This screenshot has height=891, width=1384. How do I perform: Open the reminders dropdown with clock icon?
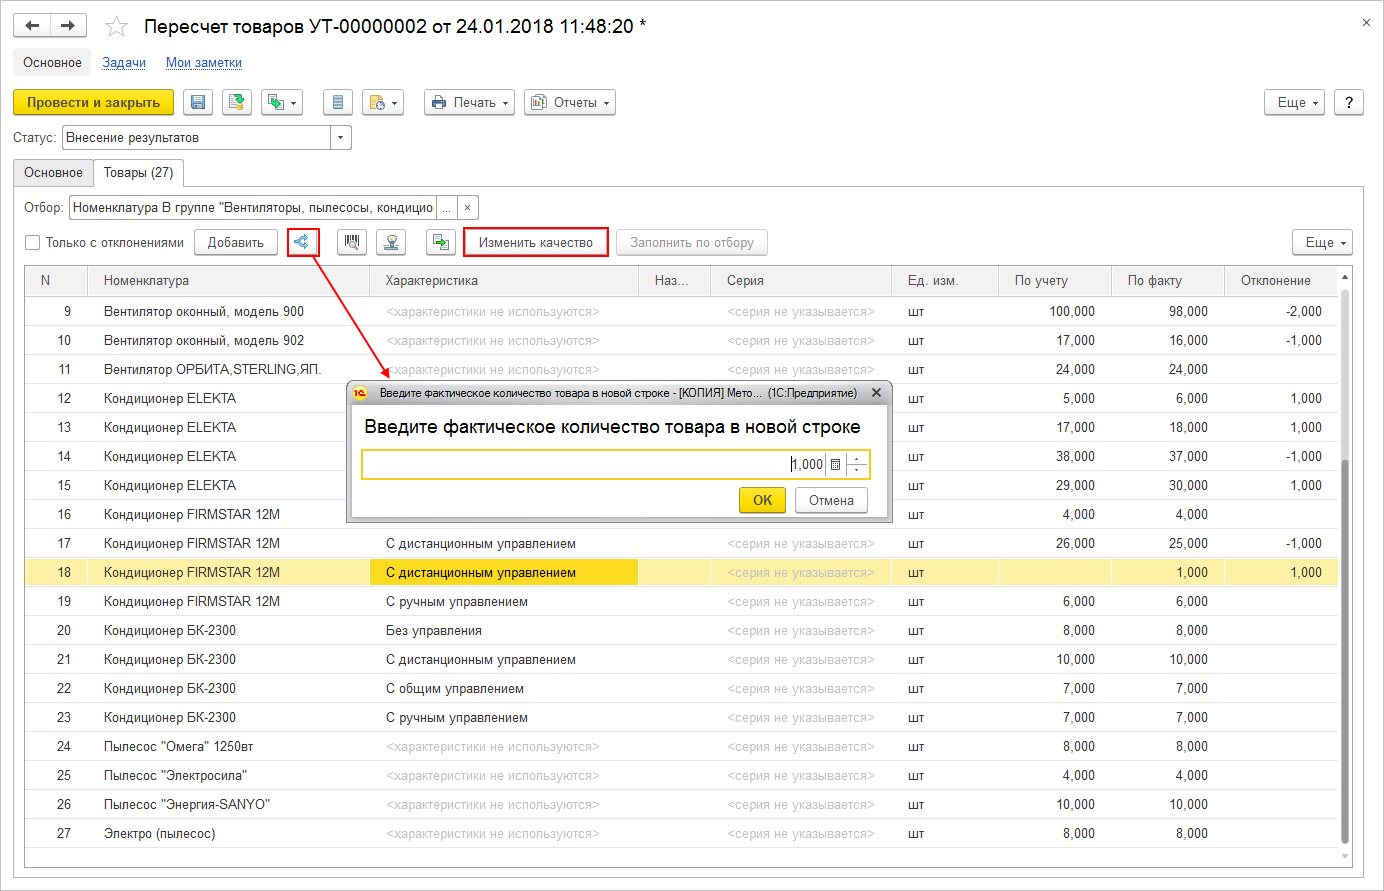point(383,102)
